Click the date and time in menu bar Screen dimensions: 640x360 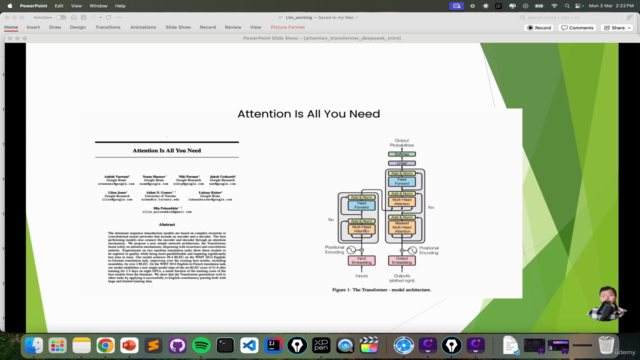tap(611, 6)
